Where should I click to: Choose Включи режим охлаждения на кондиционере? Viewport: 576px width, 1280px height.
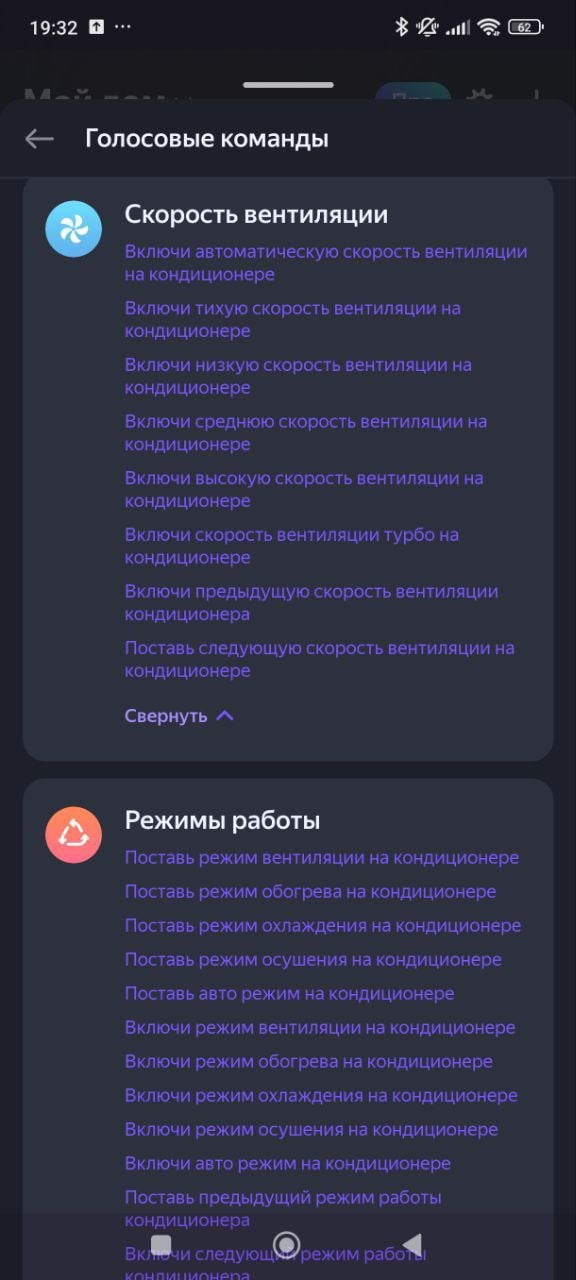click(321, 1096)
